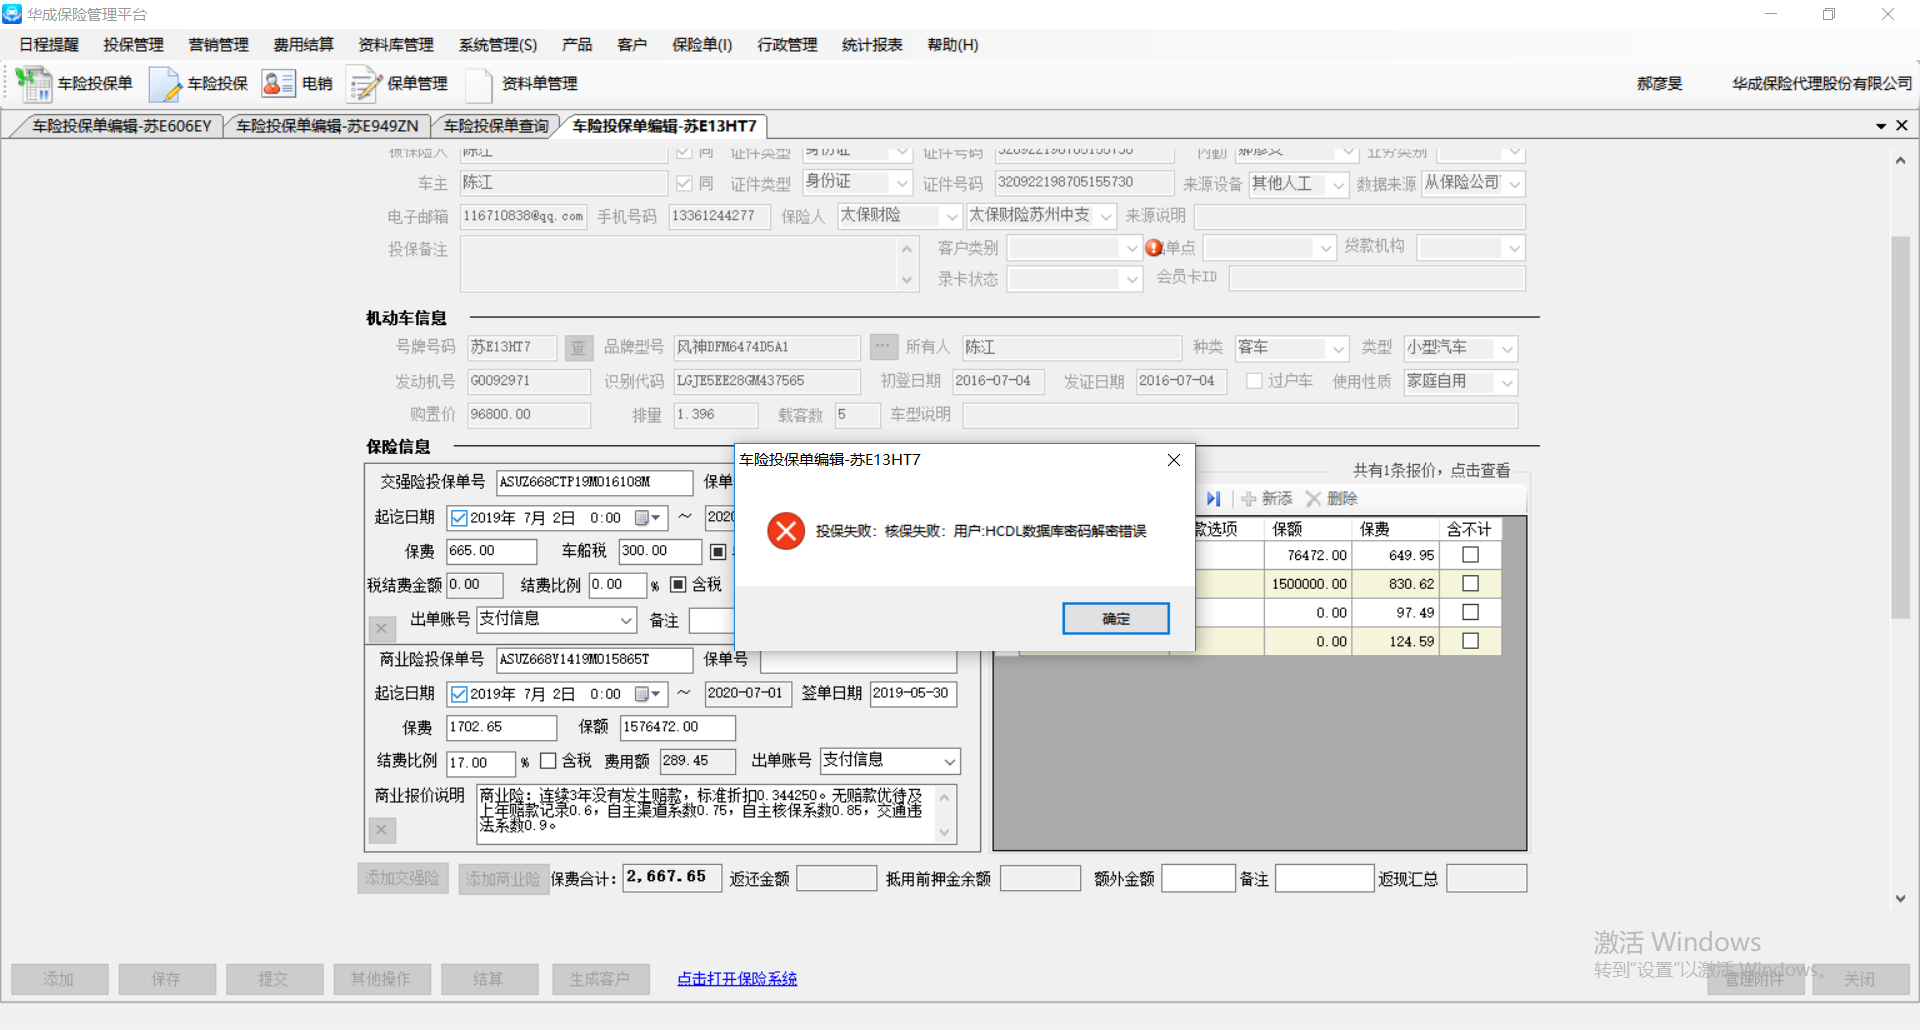
Task: Click the ellipsis button beside 品牌型号
Action: (x=883, y=347)
